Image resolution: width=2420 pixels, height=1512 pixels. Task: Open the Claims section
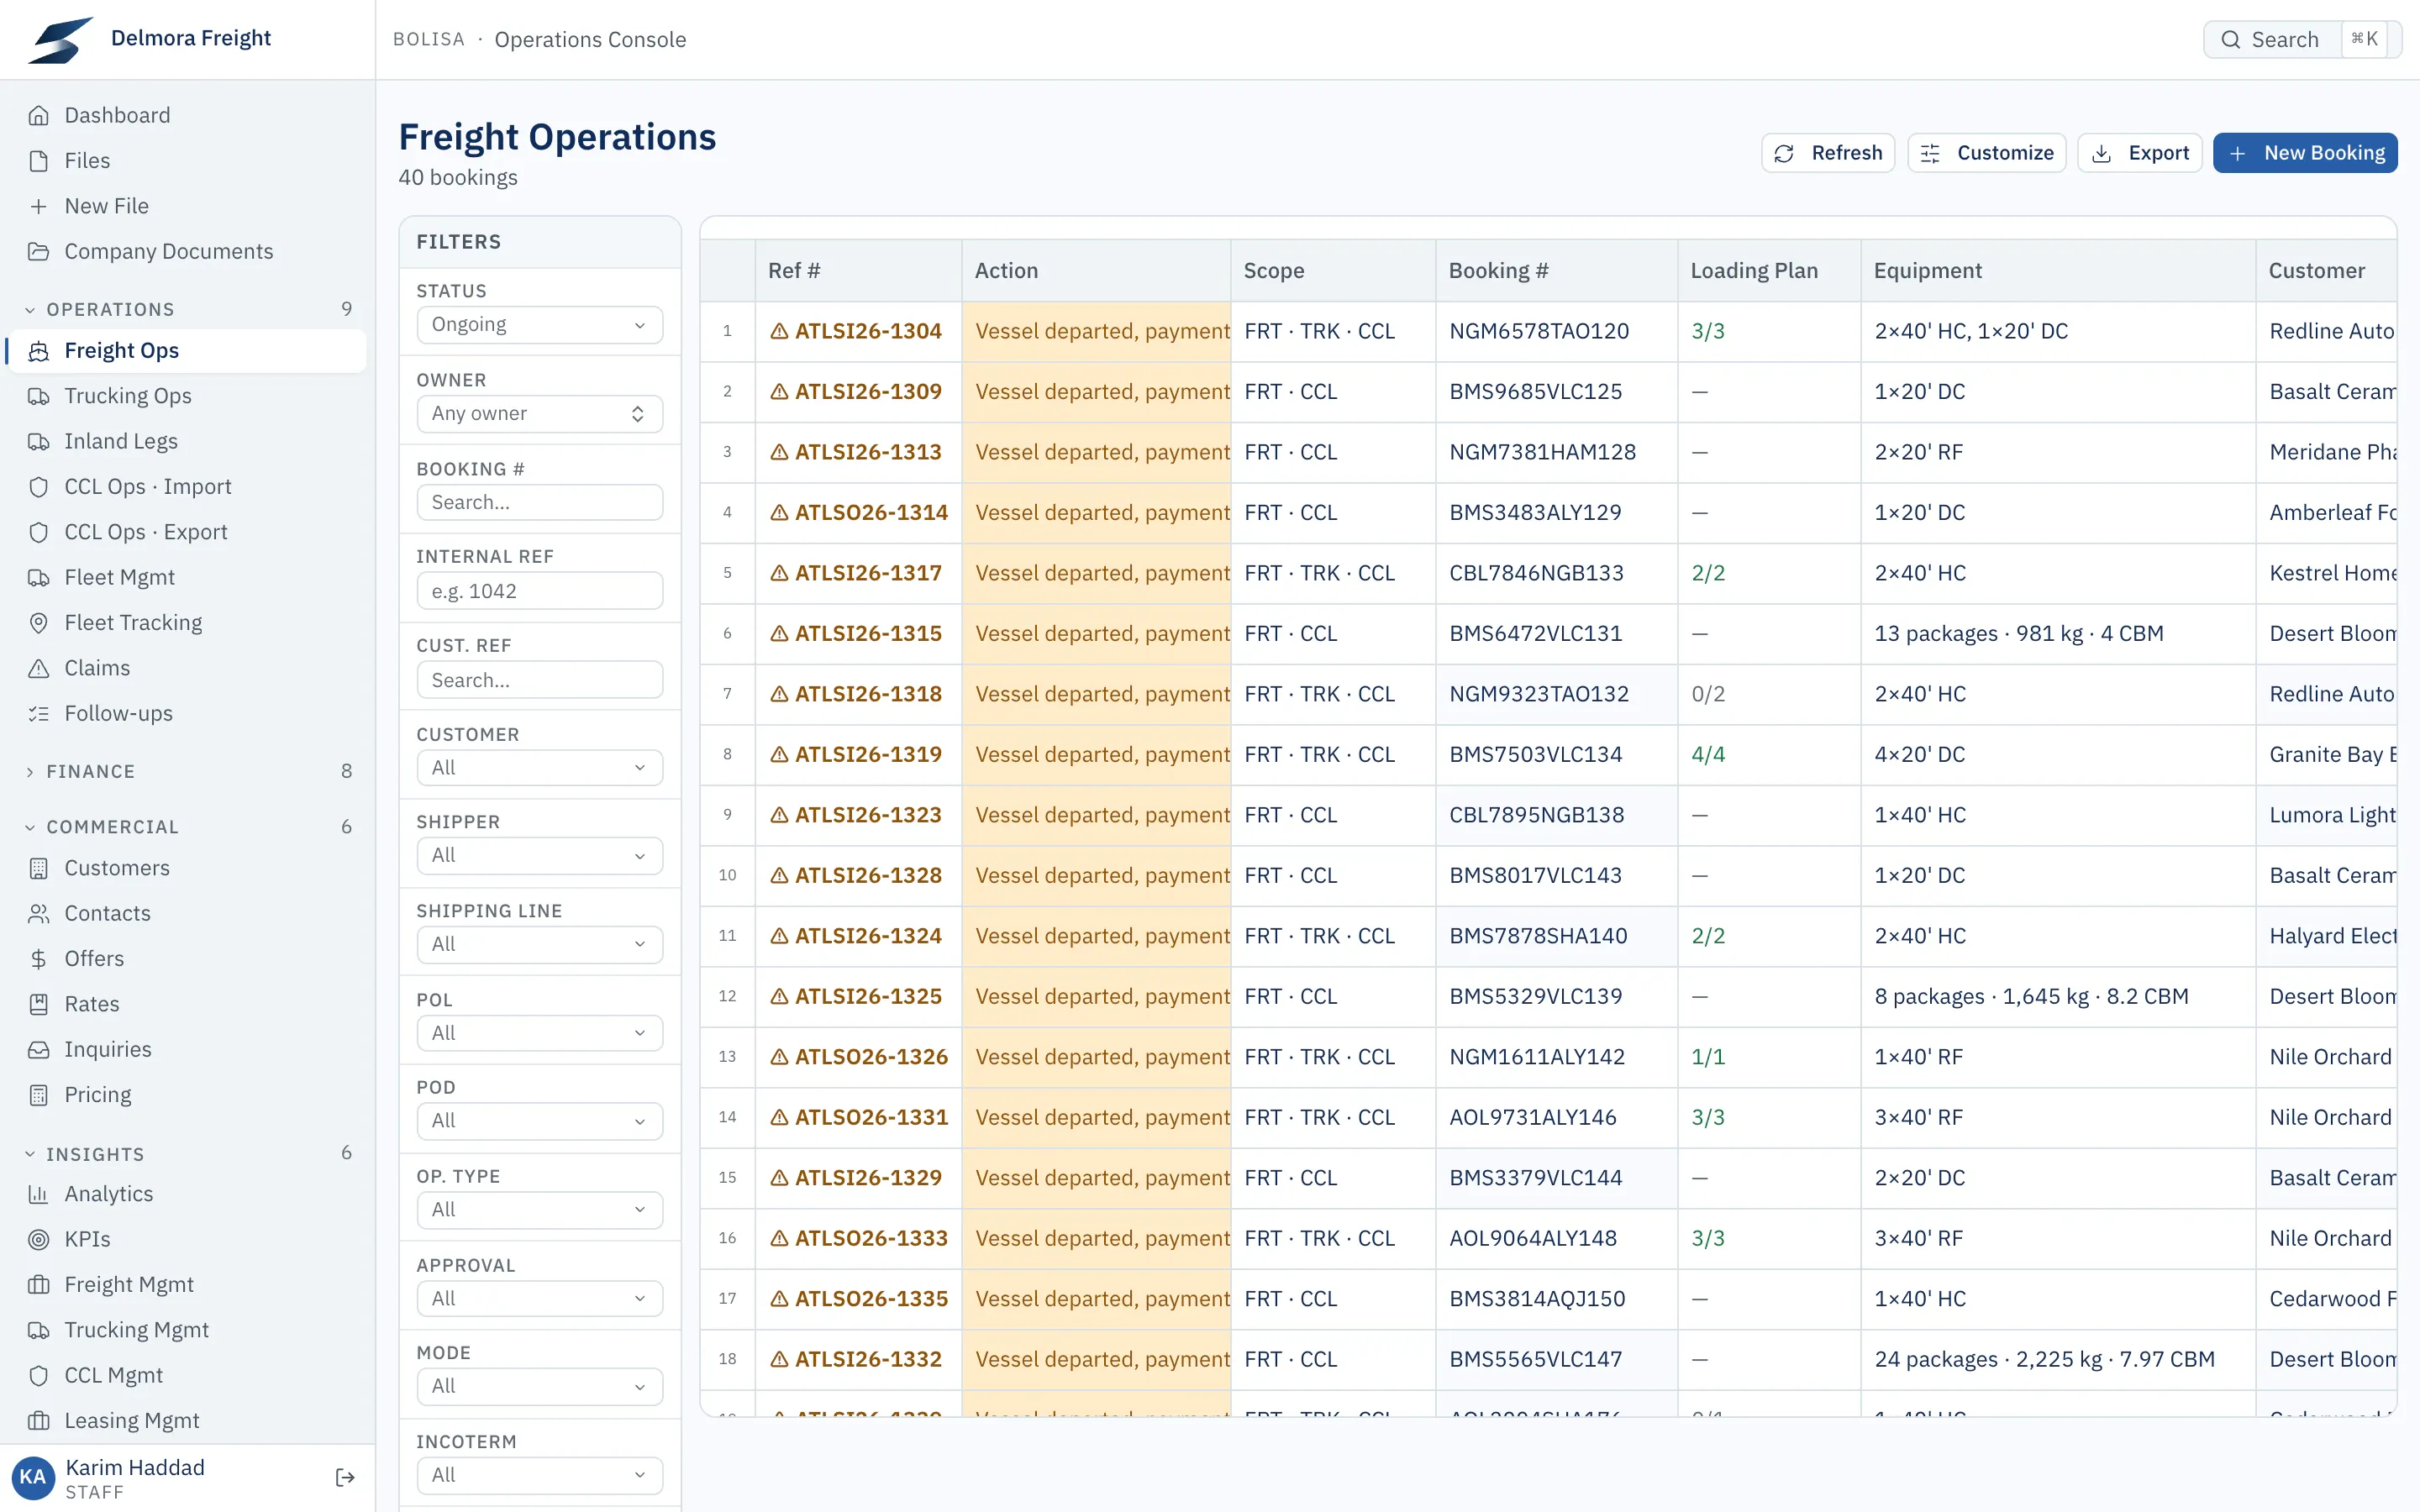pos(187,668)
